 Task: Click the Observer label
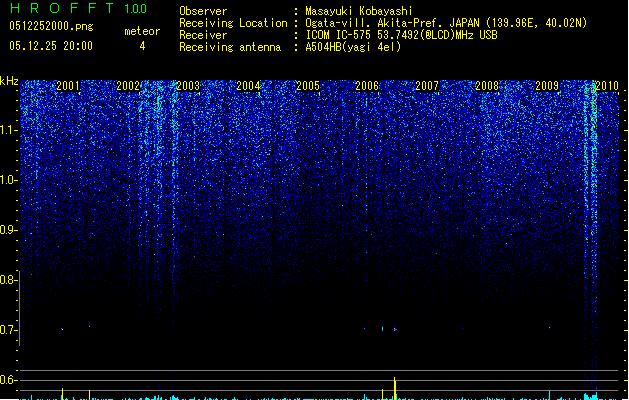coord(203,11)
